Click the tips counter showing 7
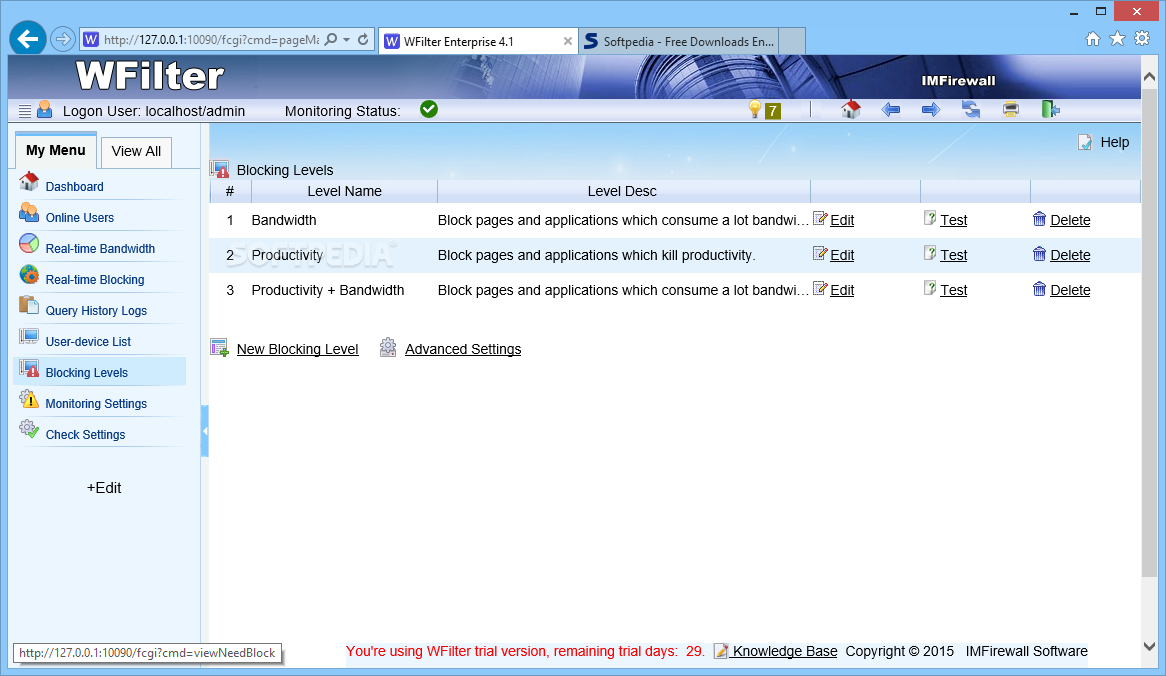 [x=773, y=111]
